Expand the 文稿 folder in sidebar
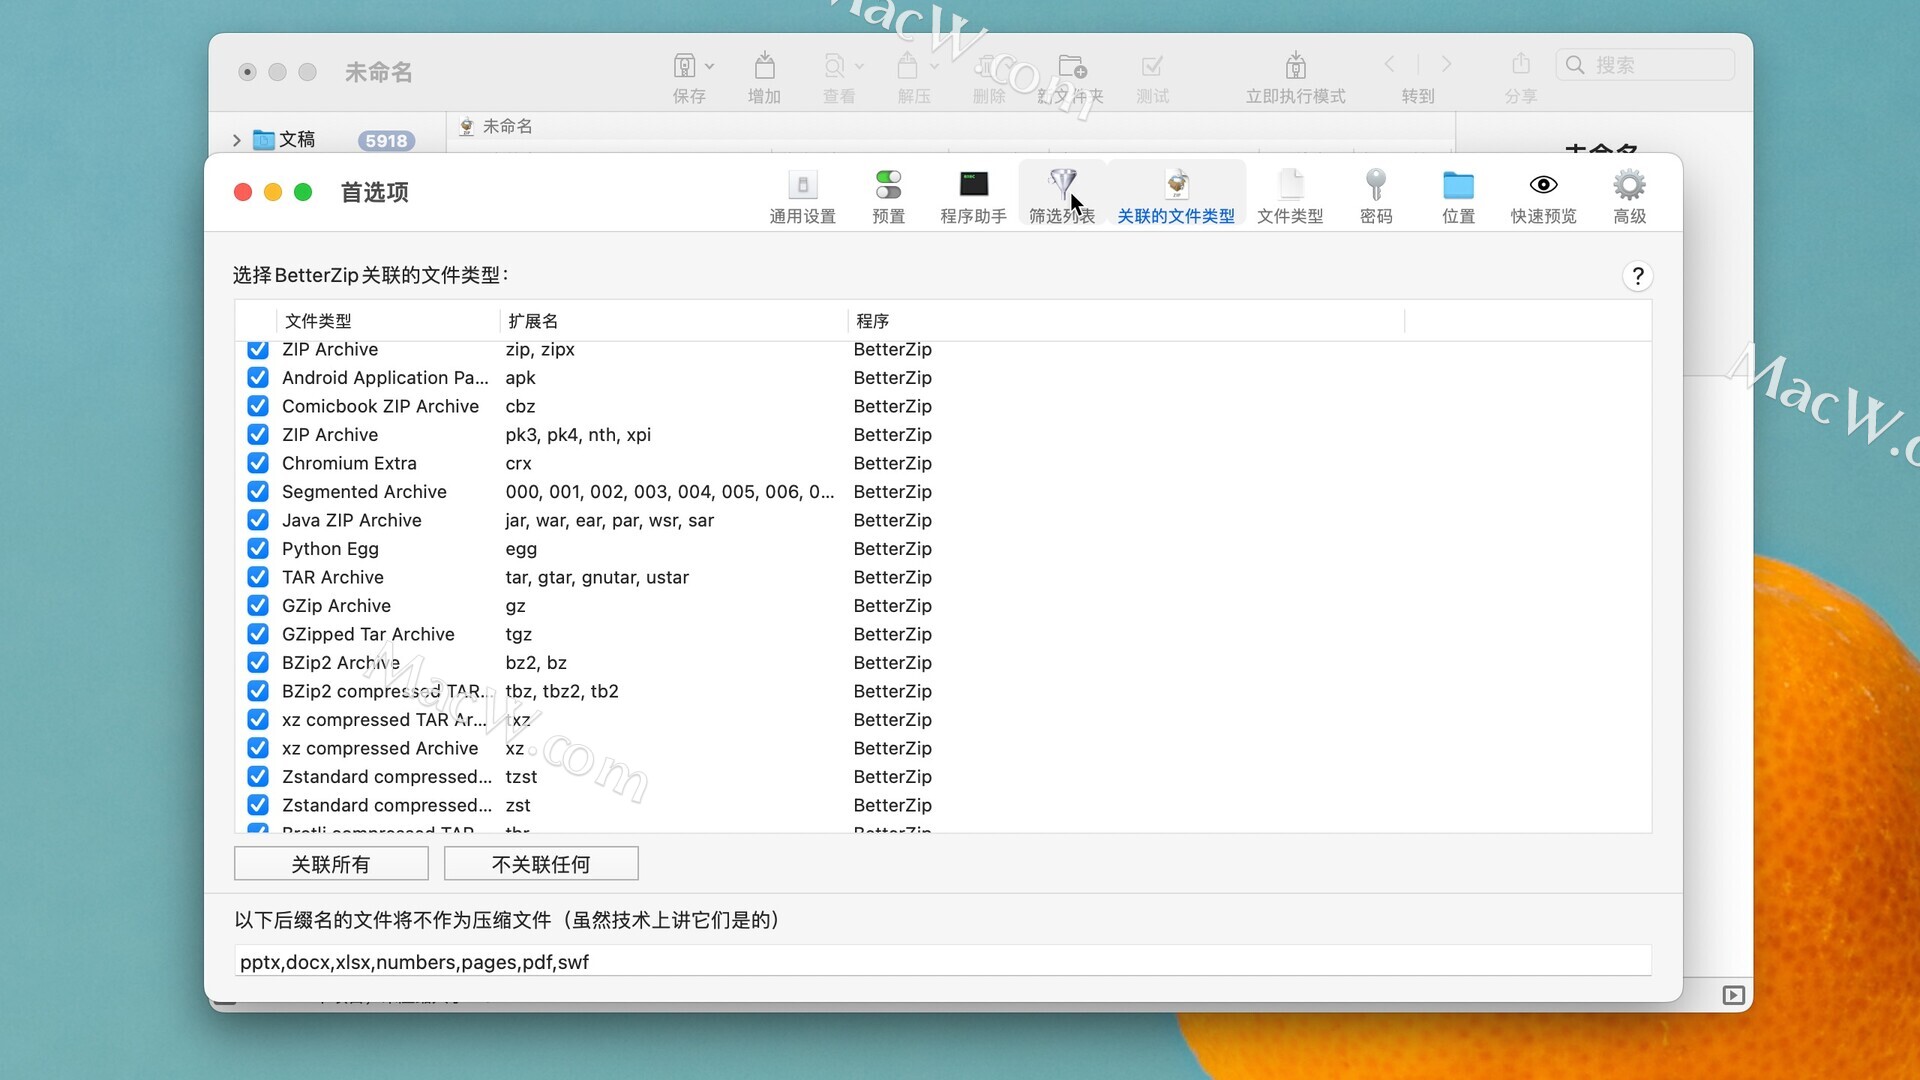Viewport: 1920px width, 1080px height. 237,140
